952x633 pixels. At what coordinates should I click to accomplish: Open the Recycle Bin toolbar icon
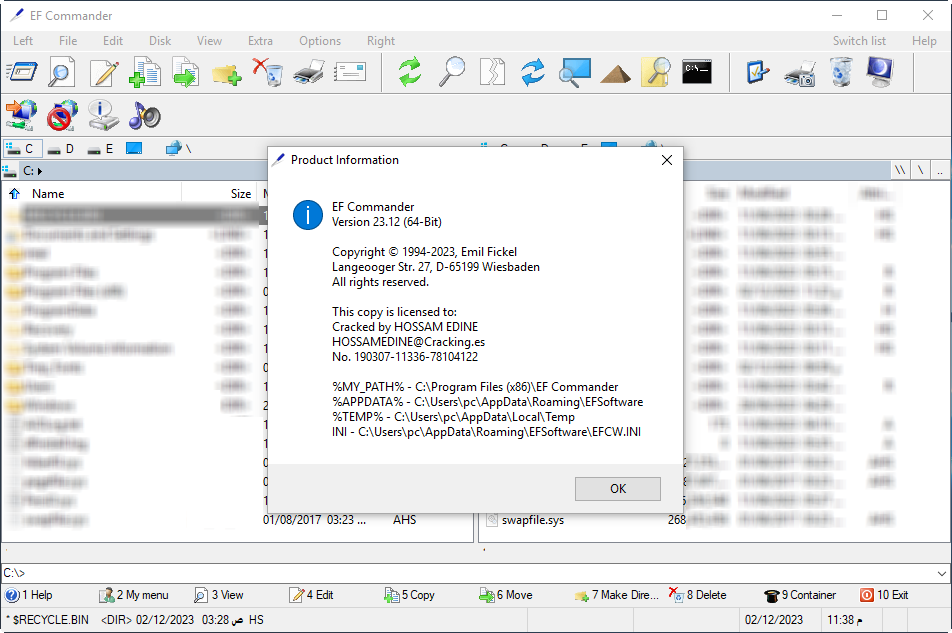841,72
